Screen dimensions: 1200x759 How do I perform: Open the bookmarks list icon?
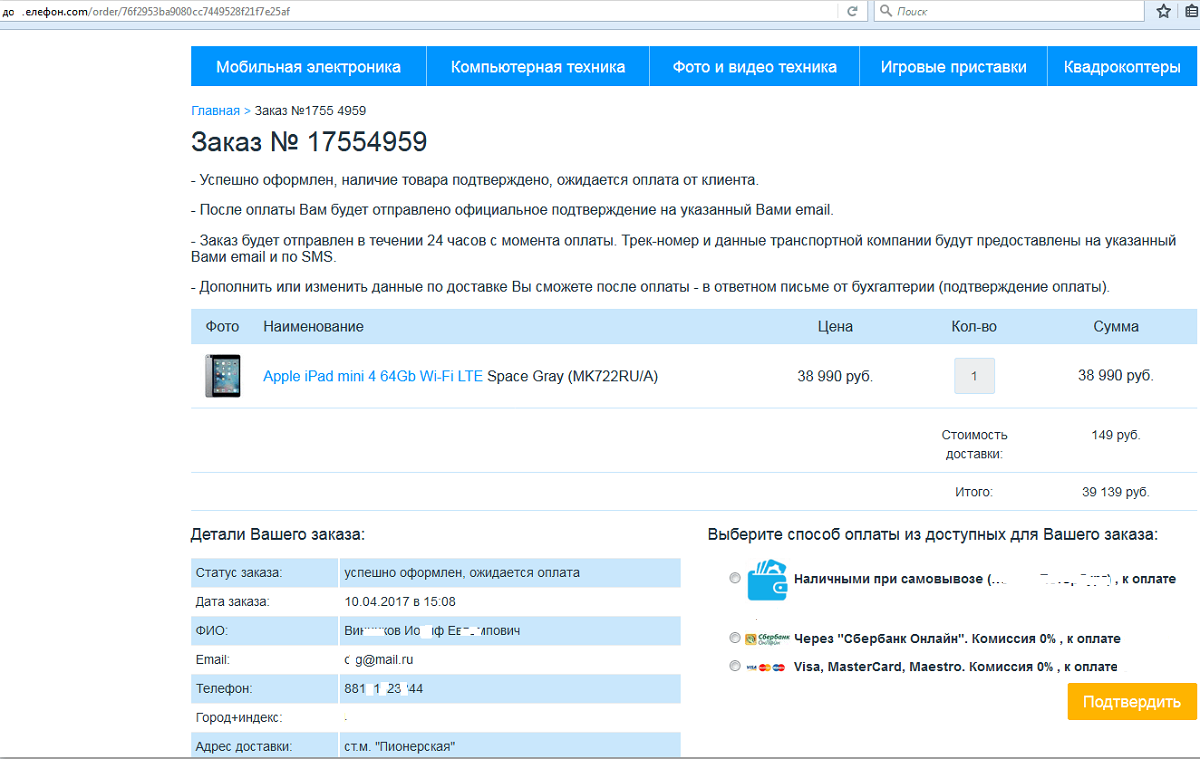click(x=1192, y=11)
